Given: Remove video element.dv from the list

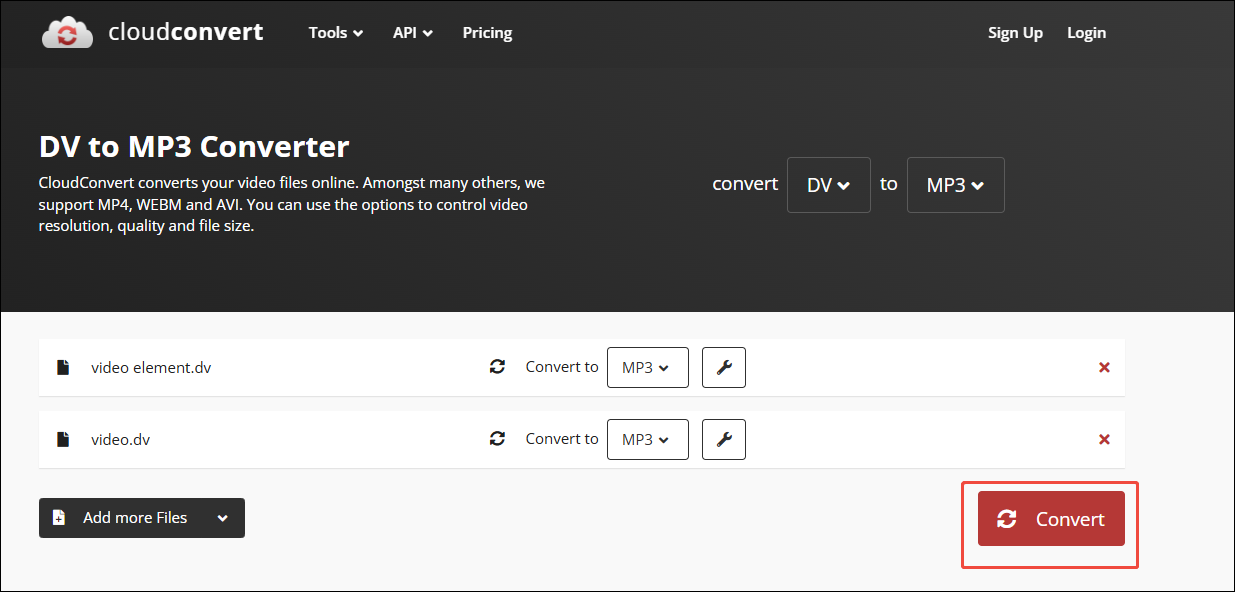Looking at the screenshot, I should coord(1104,367).
